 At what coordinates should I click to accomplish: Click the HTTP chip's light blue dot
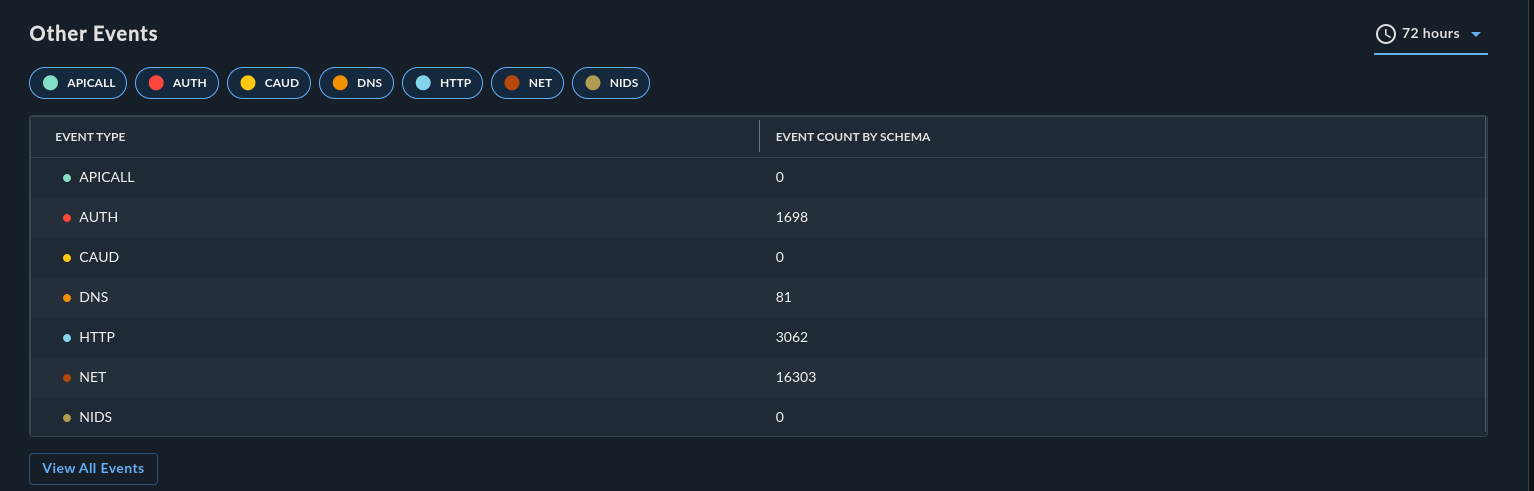click(x=423, y=83)
